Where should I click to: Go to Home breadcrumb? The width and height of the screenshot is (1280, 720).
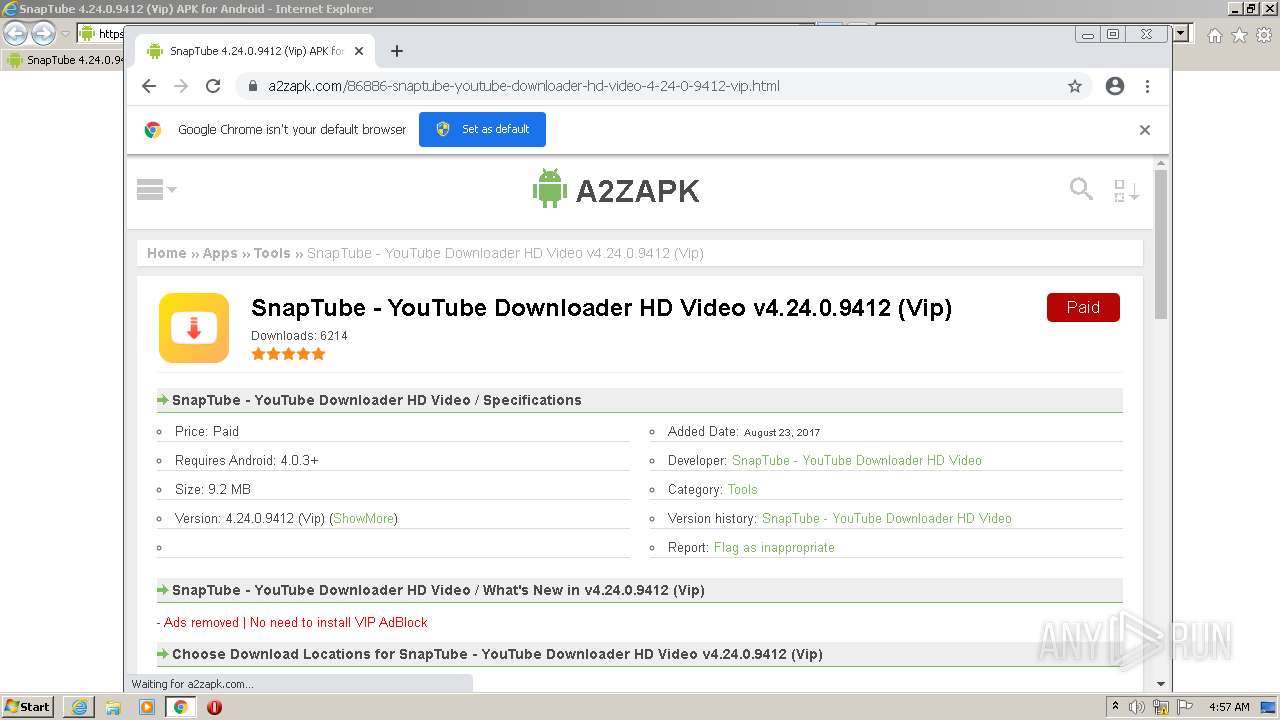pos(166,253)
